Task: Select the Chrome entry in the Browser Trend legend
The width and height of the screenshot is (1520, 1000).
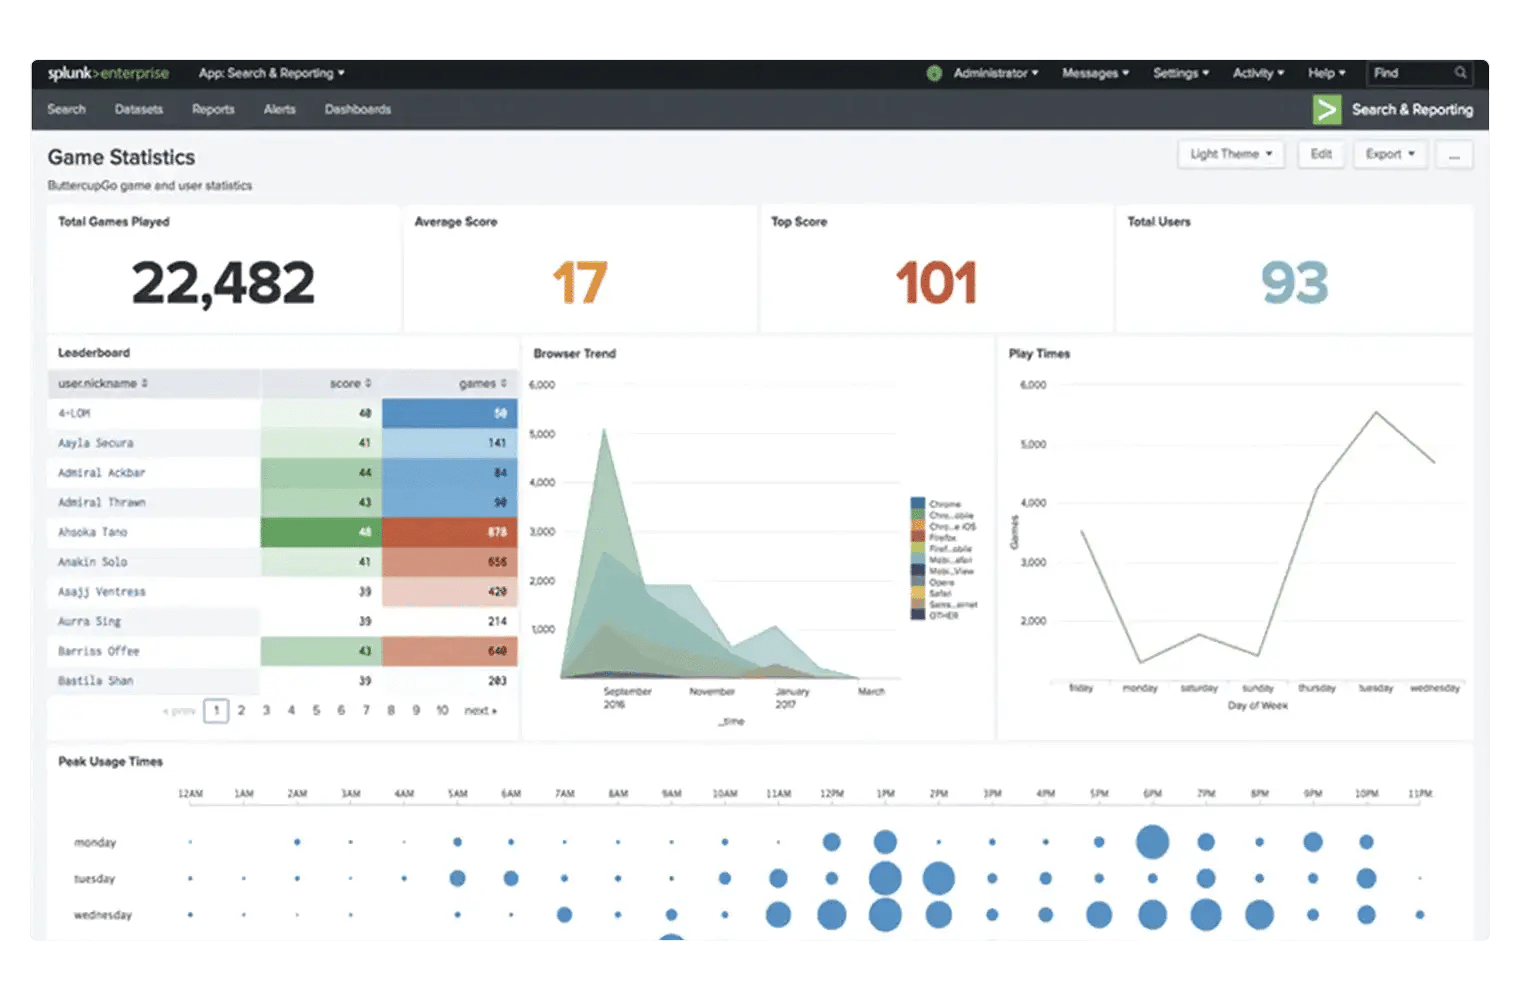Action: click(944, 503)
